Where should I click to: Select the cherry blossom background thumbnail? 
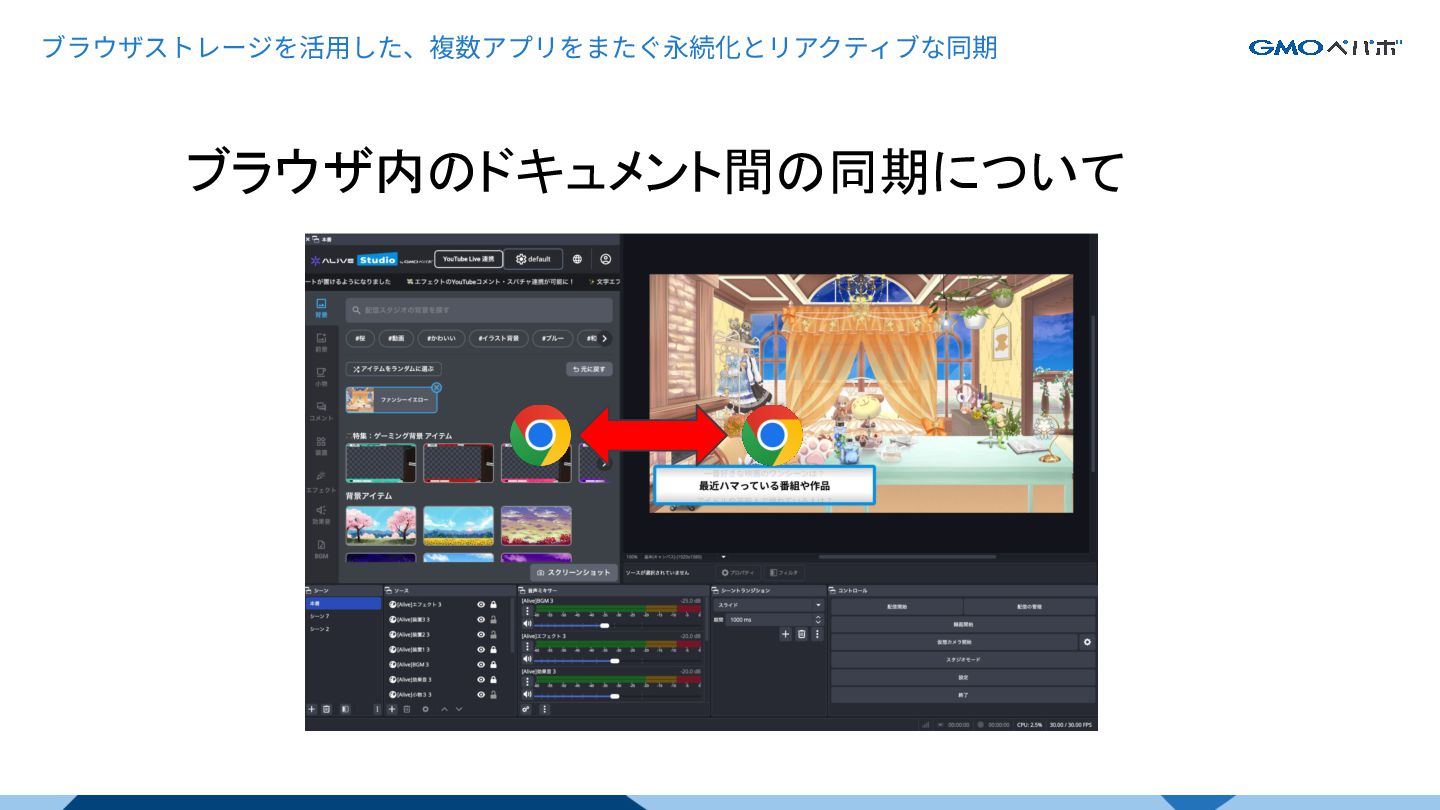pos(381,525)
